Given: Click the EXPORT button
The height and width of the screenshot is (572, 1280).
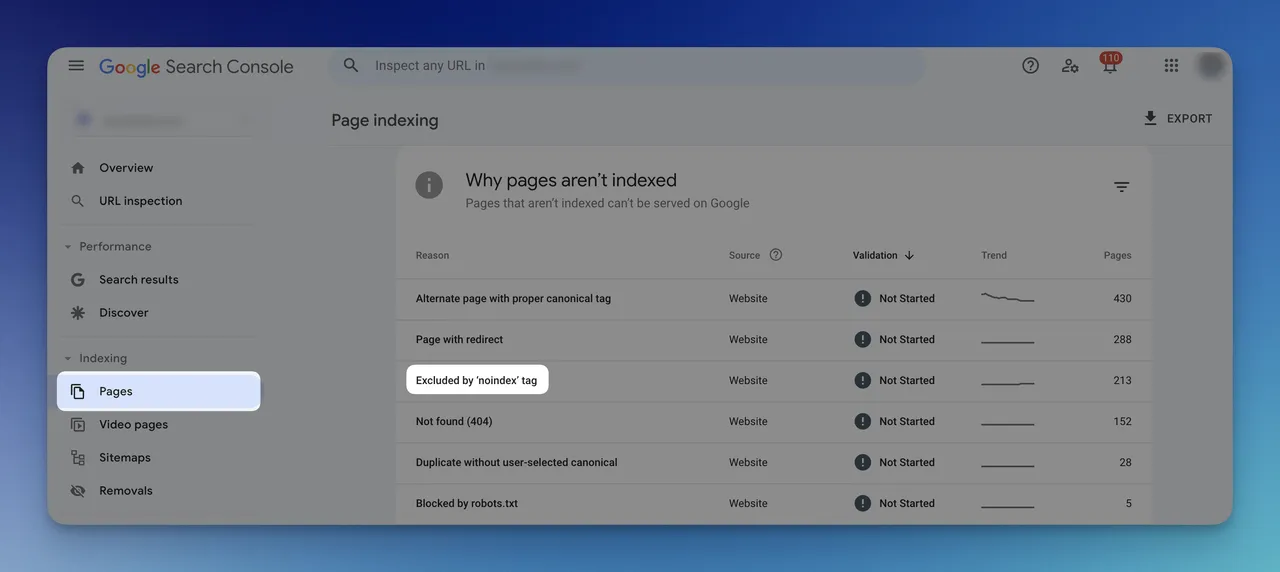Looking at the screenshot, I should 1177,118.
